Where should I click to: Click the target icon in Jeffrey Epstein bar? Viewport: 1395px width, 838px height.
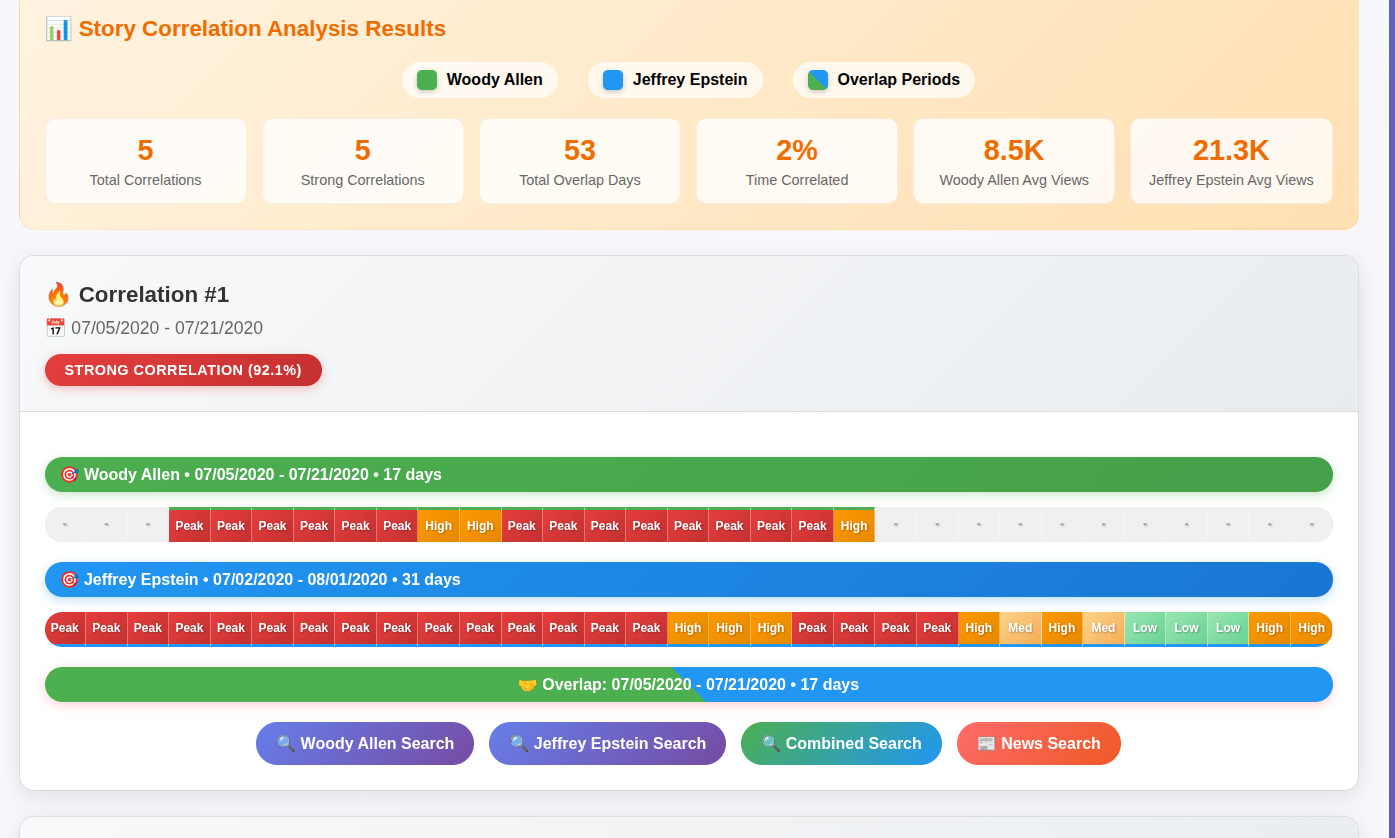click(69, 580)
